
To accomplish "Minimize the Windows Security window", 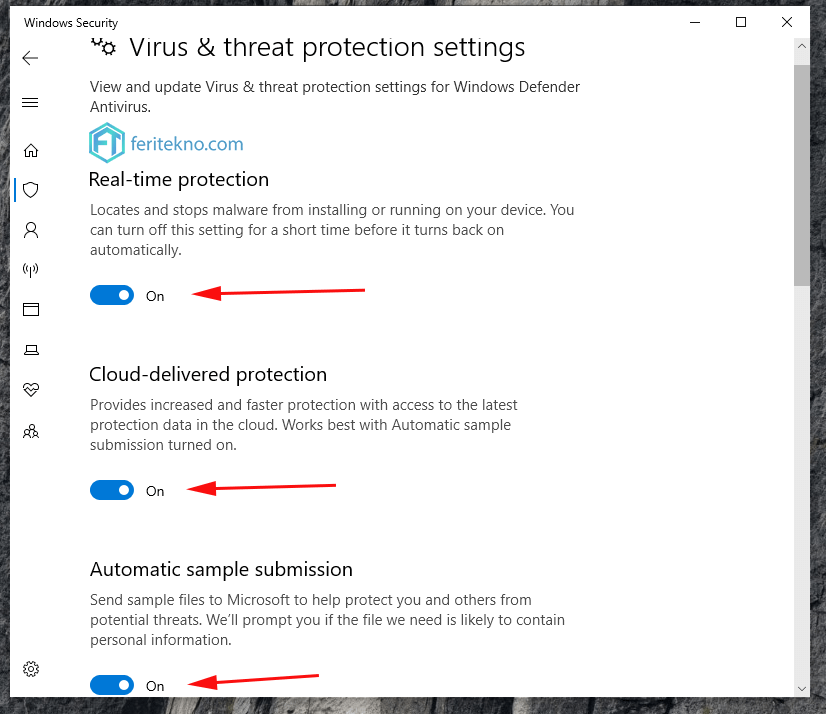I will [695, 22].
